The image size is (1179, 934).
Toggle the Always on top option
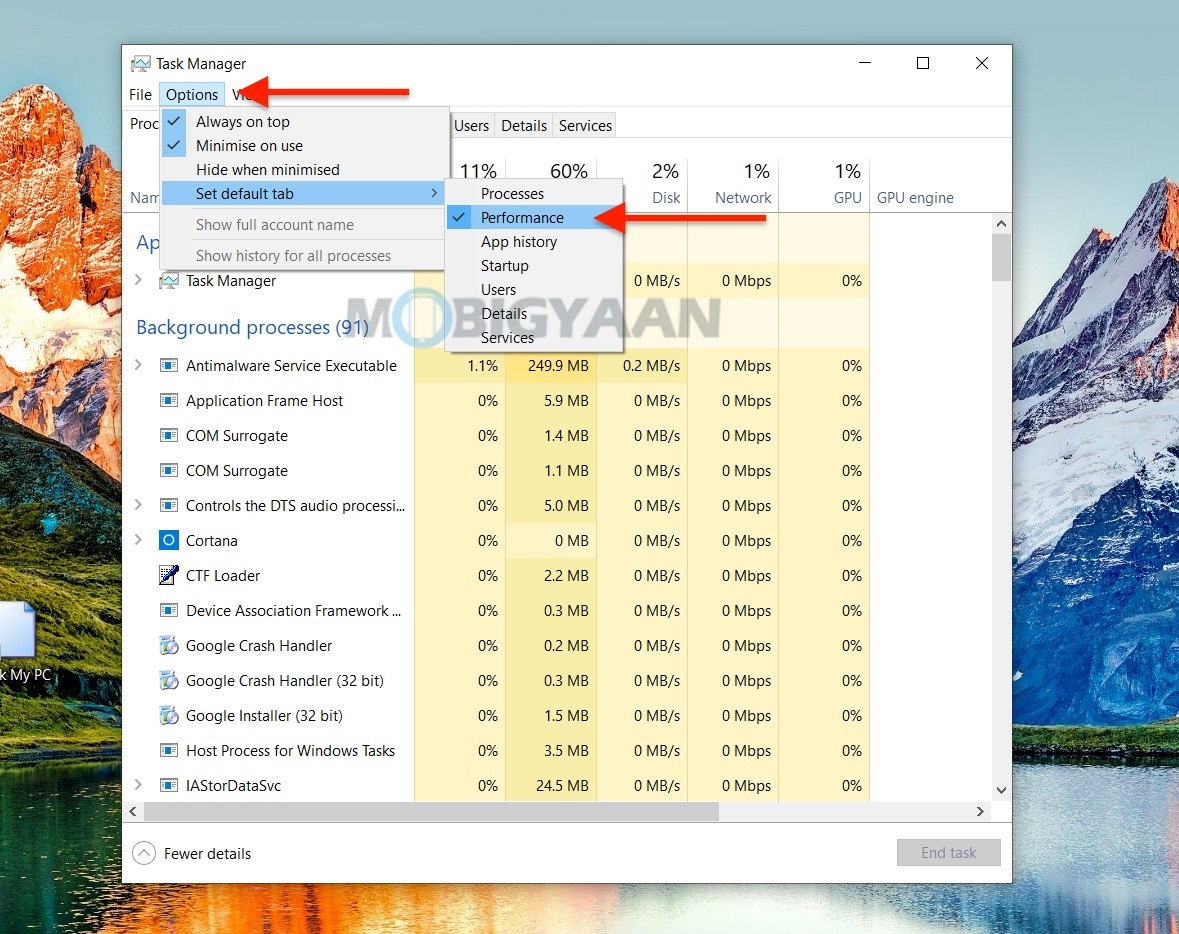pos(243,121)
